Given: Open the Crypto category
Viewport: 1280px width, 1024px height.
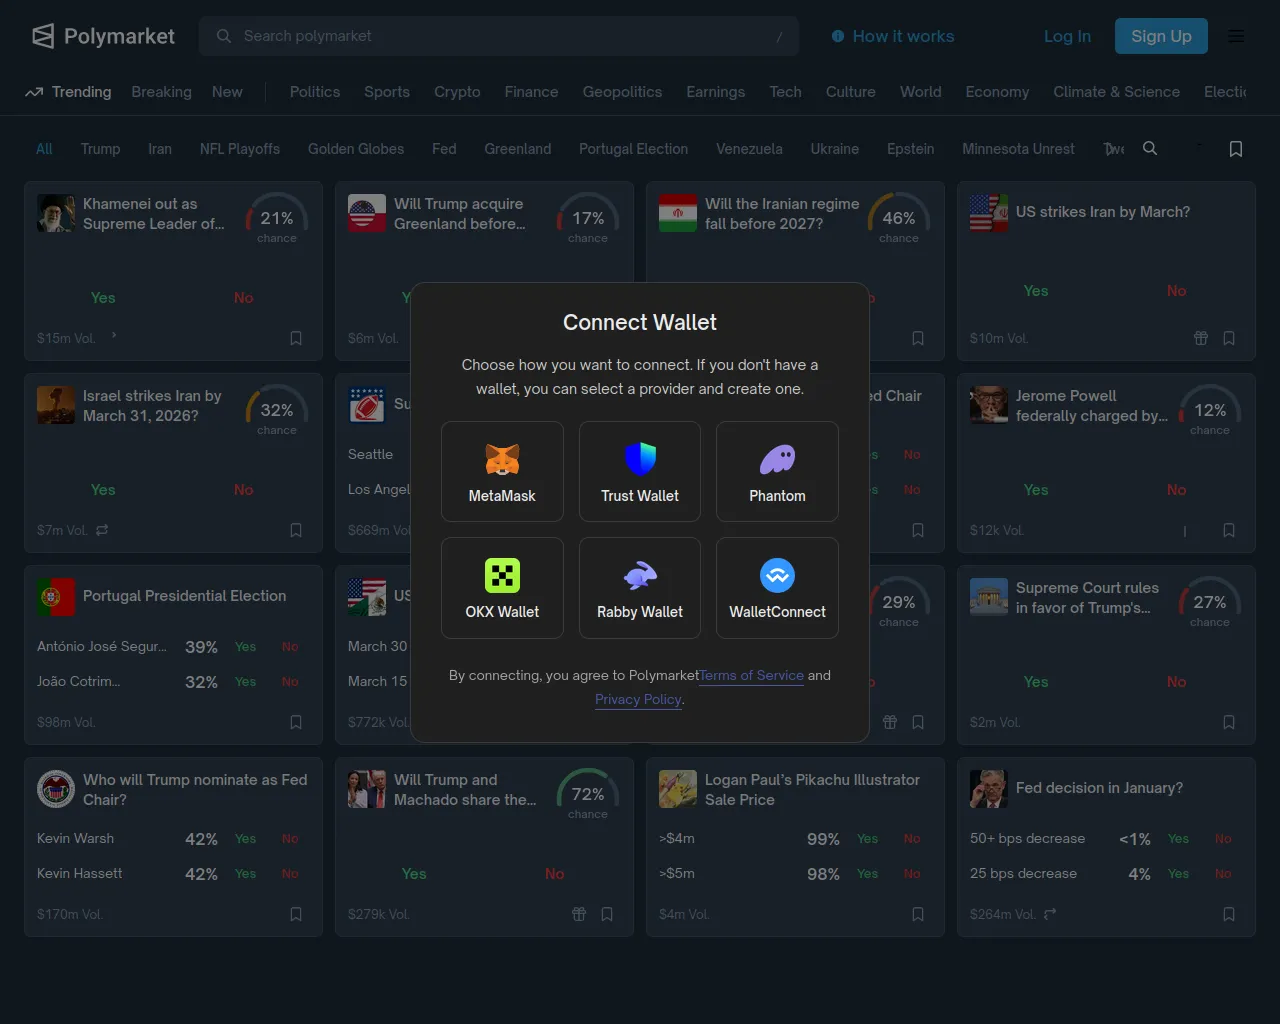Looking at the screenshot, I should 457,92.
